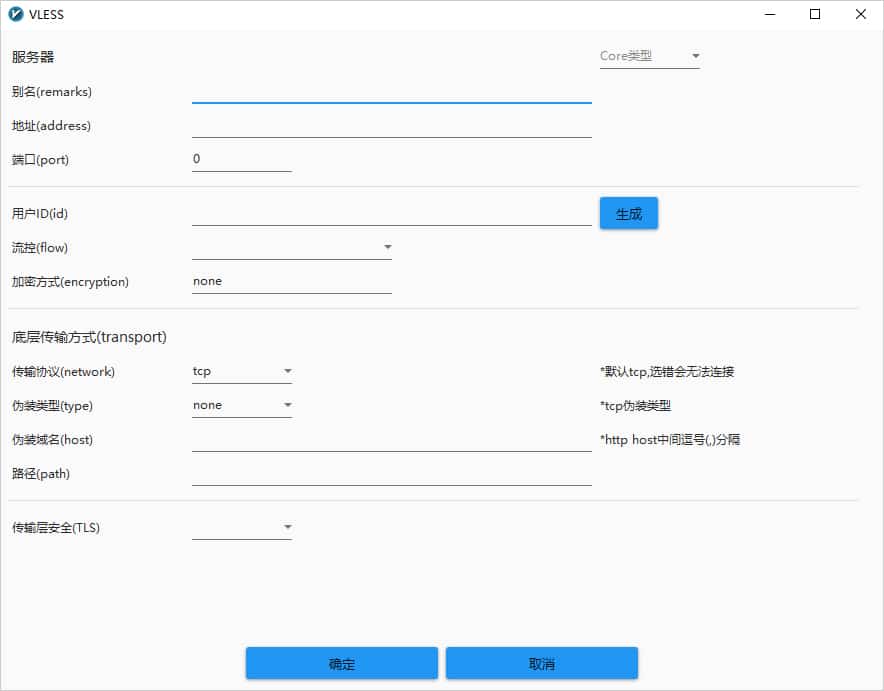Click the 别名(remarks) input field
This screenshot has width=884, height=691.
(390, 97)
